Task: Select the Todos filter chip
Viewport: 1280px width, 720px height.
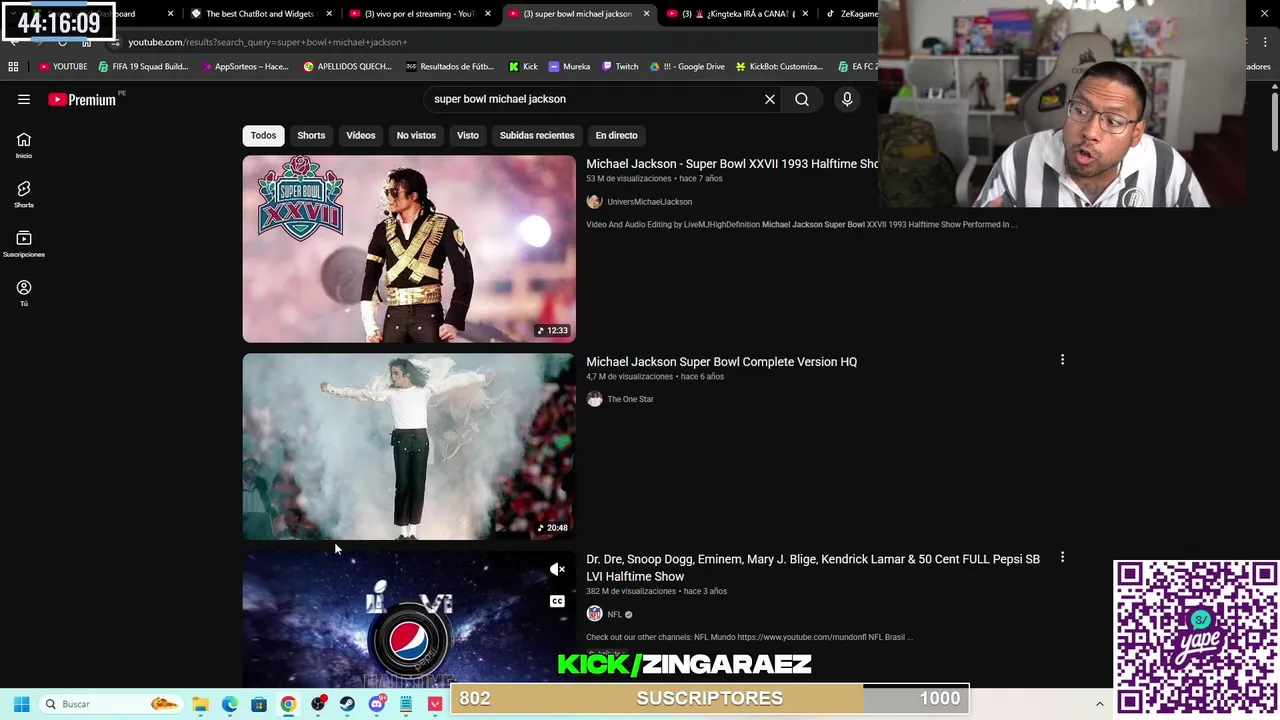Action: tap(263, 135)
